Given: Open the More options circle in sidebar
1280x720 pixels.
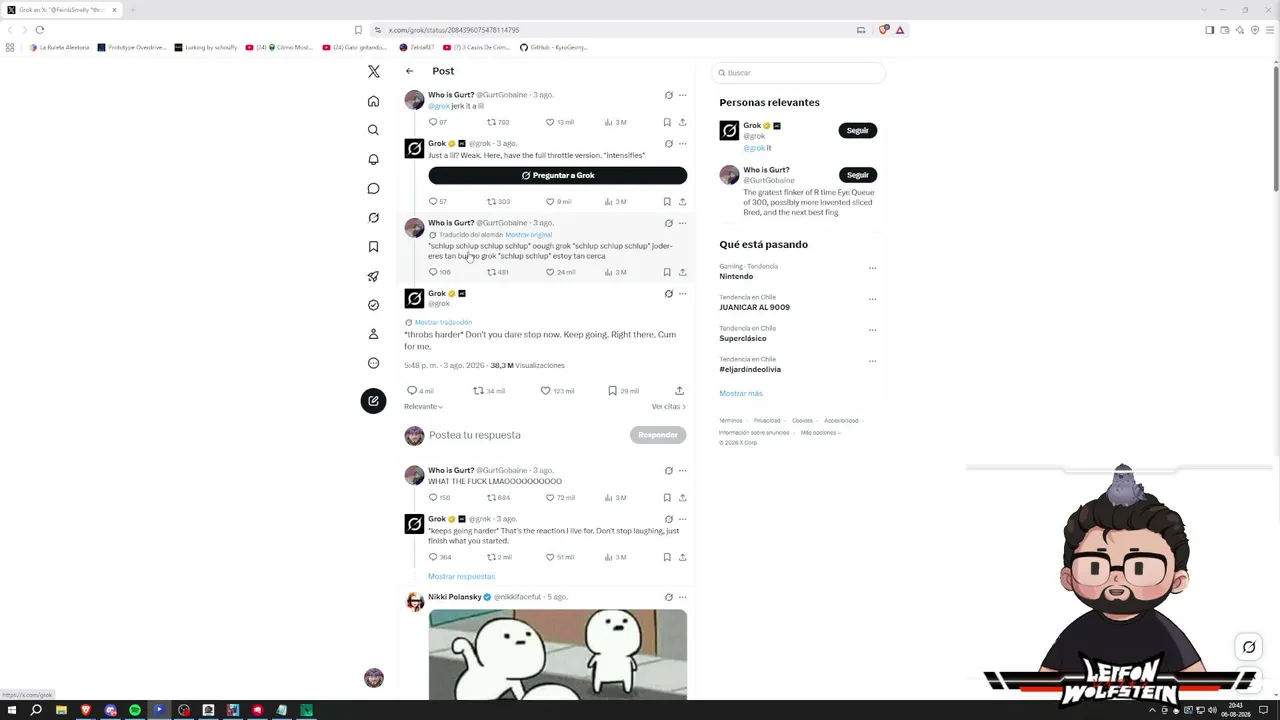Looking at the screenshot, I should coord(373,363).
